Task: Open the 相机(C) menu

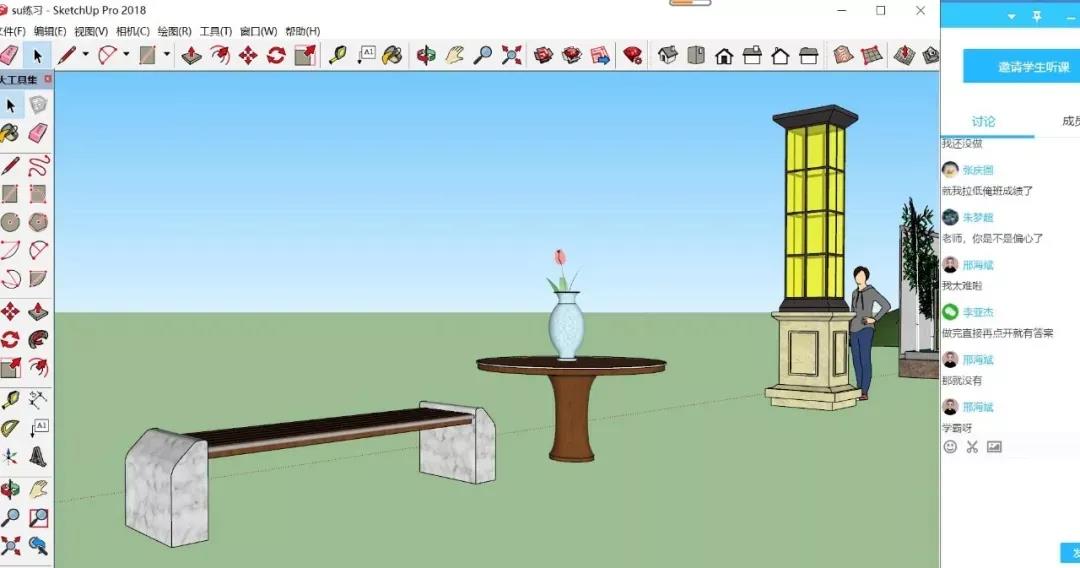Action: tap(132, 31)
